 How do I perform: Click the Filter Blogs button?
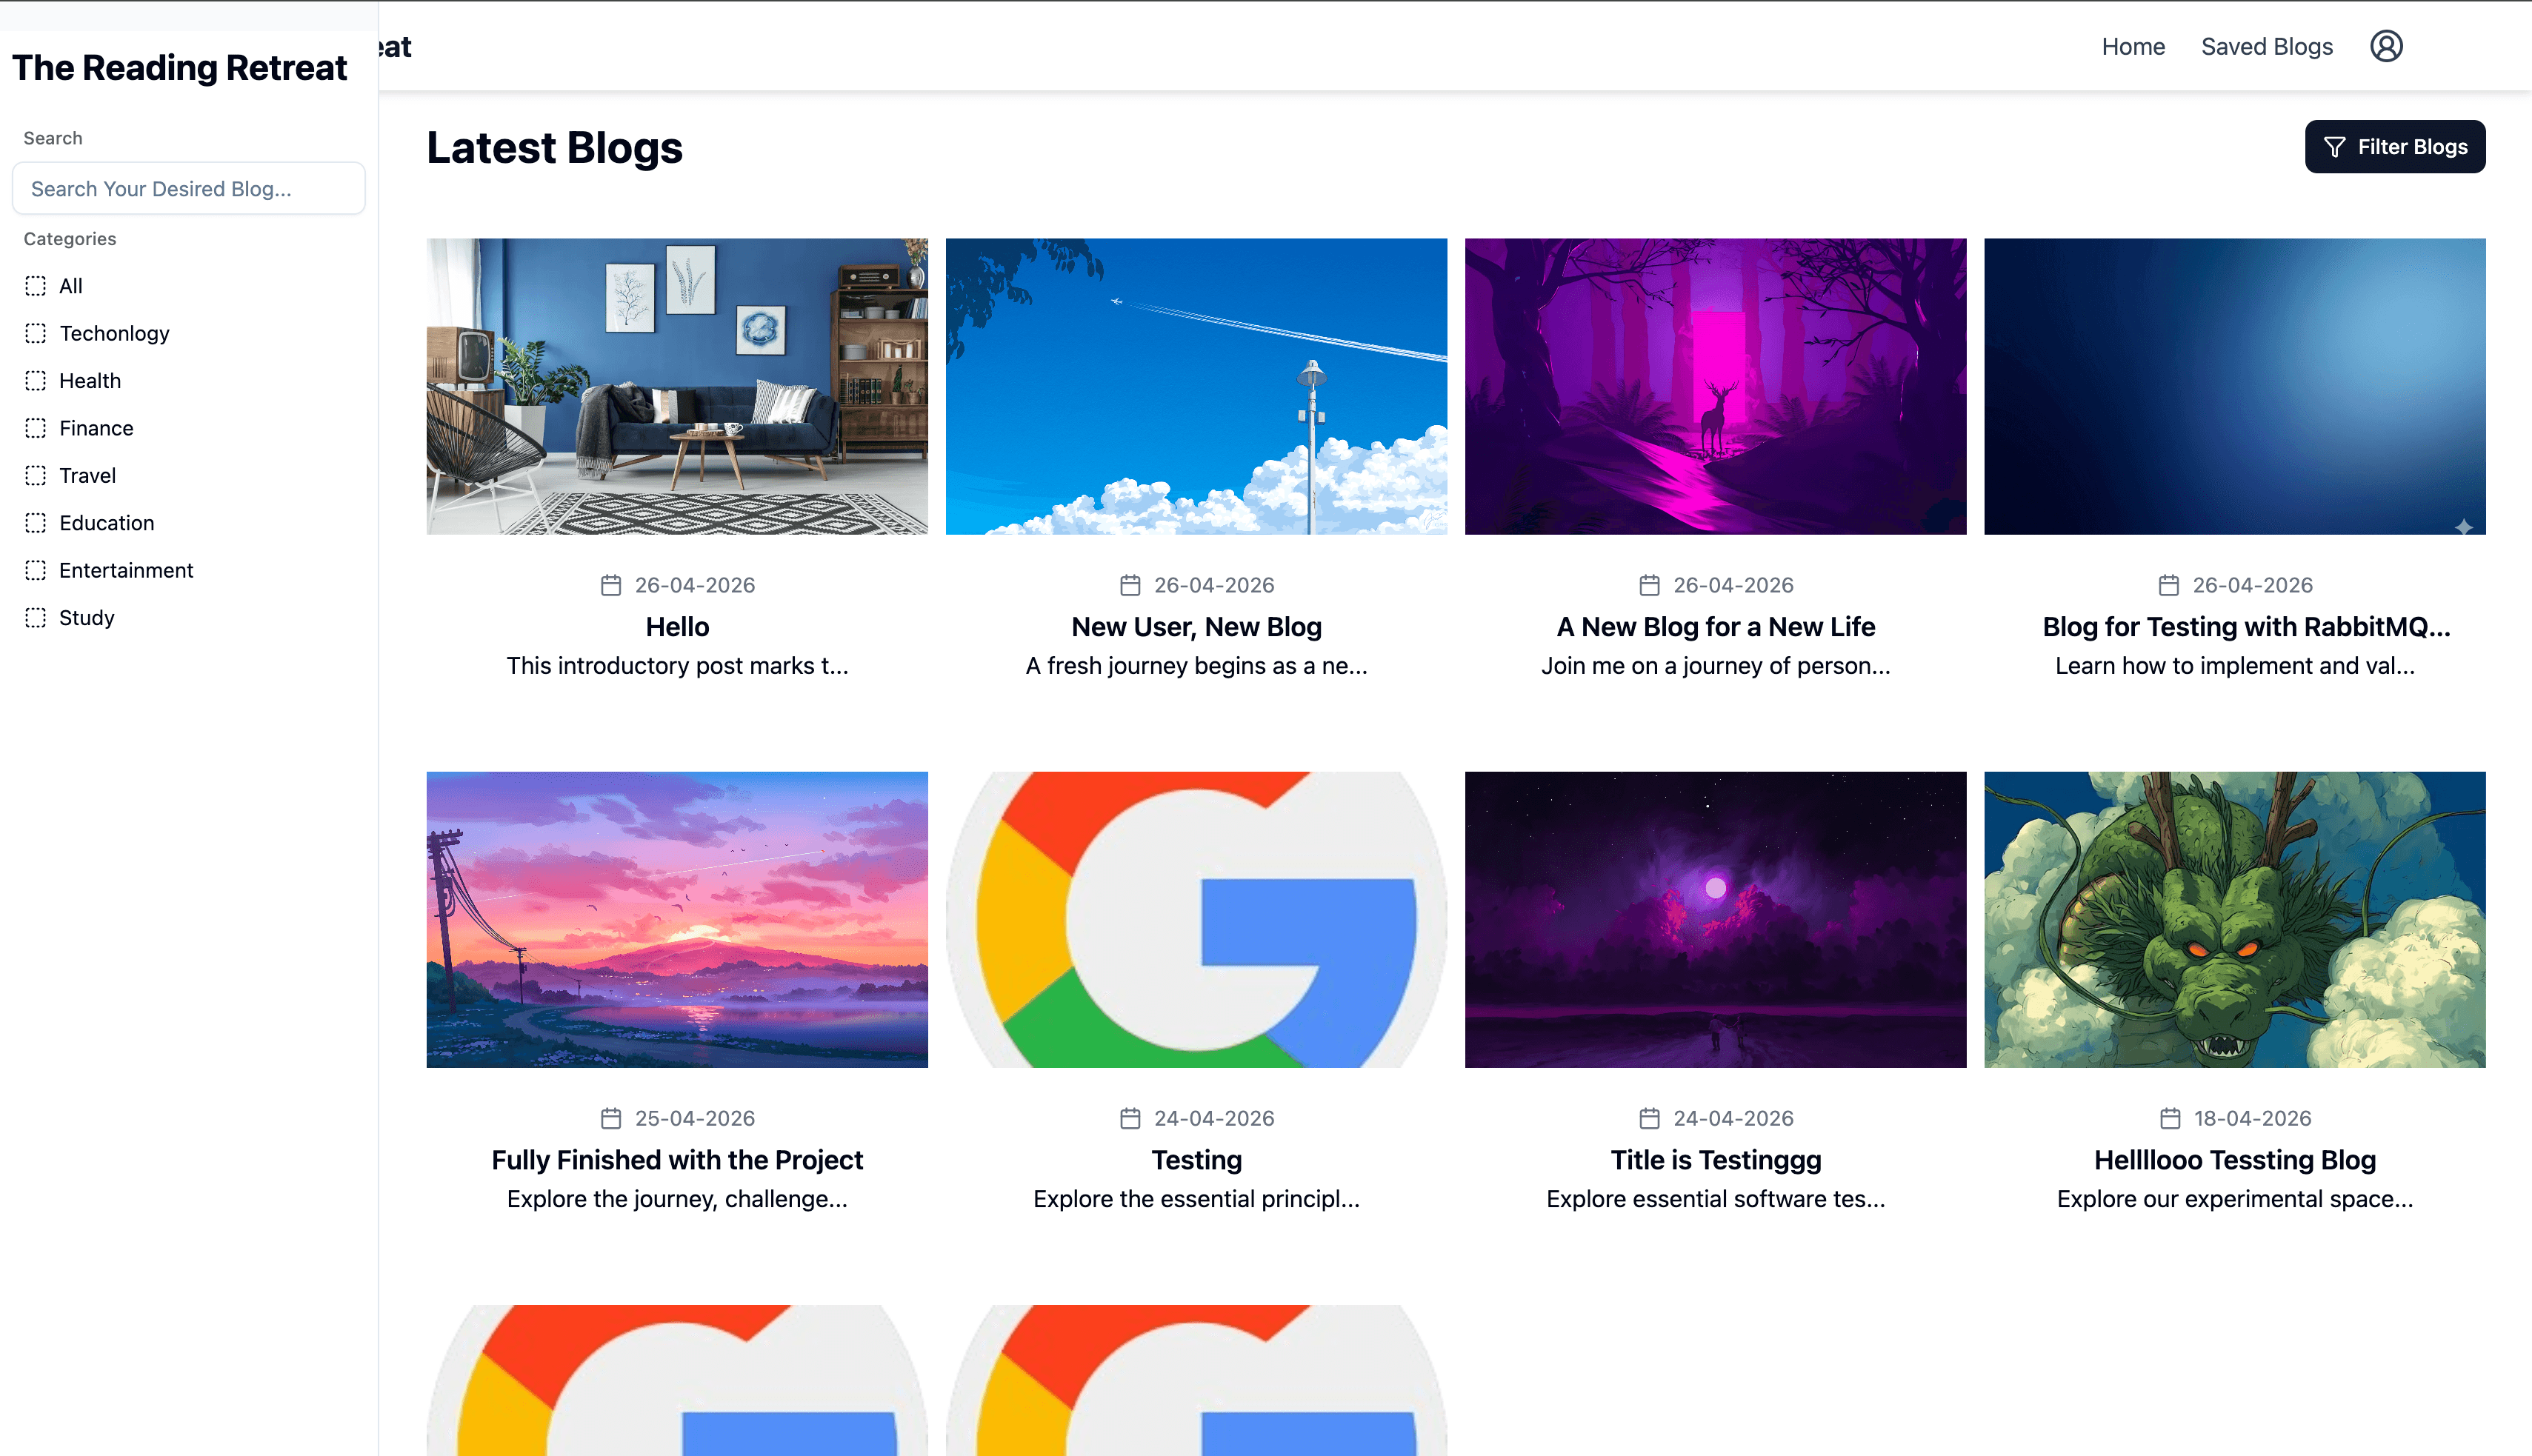pos(2395,147)
